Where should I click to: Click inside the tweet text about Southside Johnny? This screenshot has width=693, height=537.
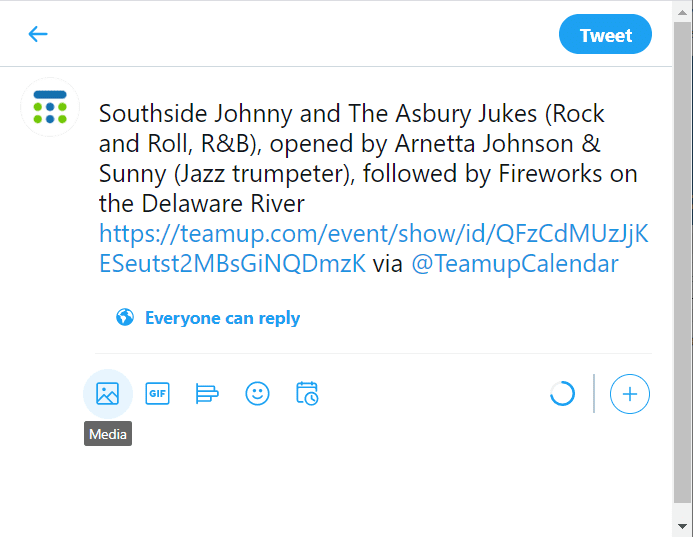(350, 144)
